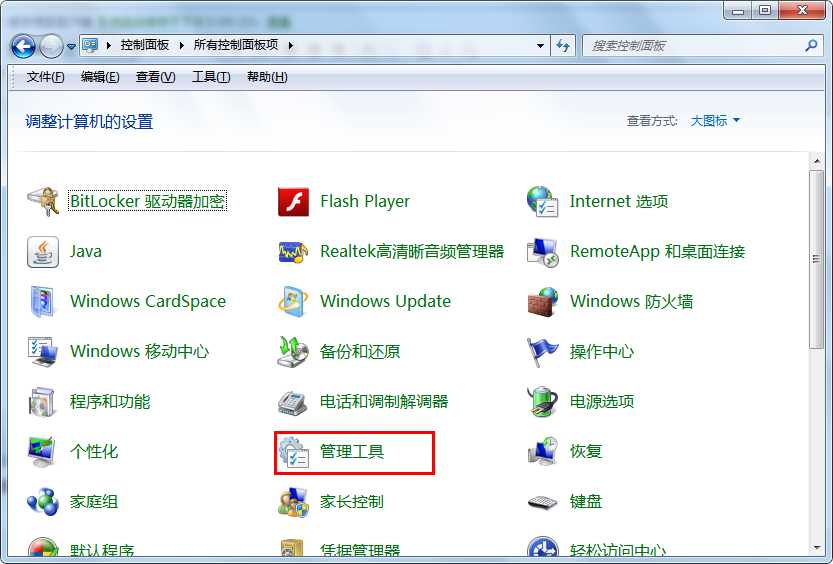Expand the arrow after 控制面板 breadcrumb
833x564 pixels.
click(x=182, y=46)
